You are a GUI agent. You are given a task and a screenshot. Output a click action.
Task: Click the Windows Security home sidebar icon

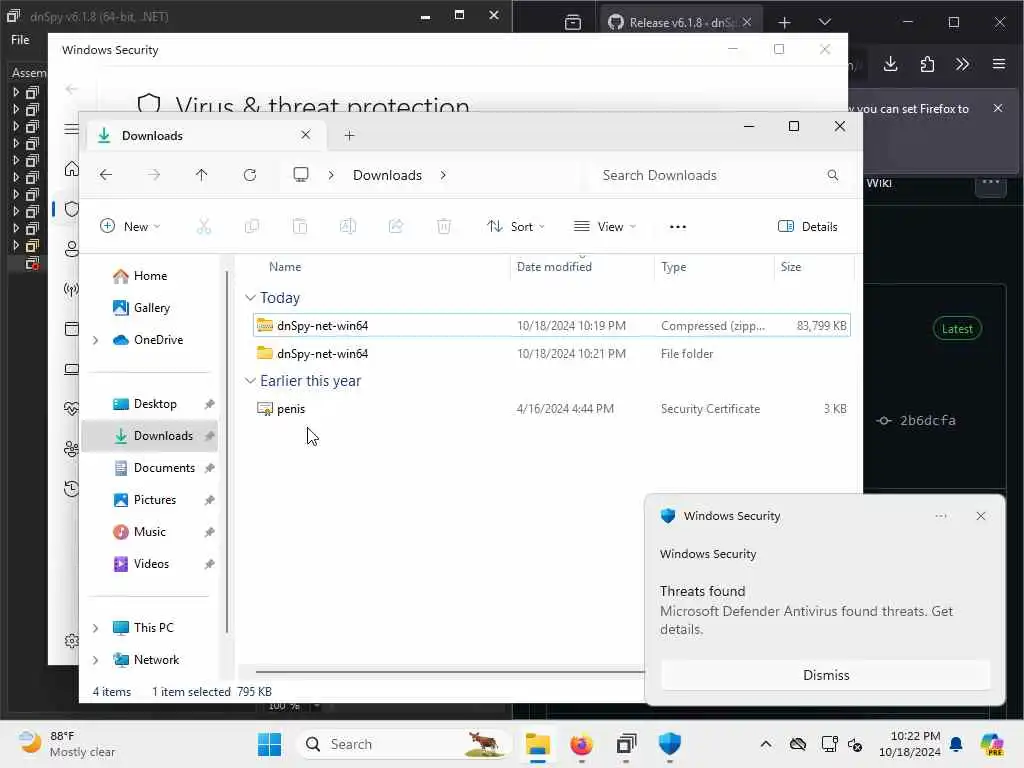(72, 169)
